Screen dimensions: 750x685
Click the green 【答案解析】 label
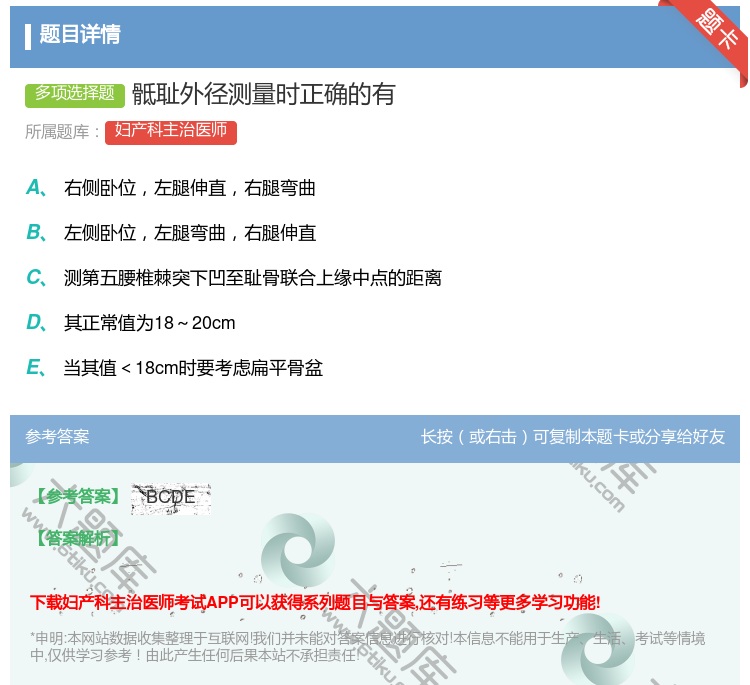point(79,539)
